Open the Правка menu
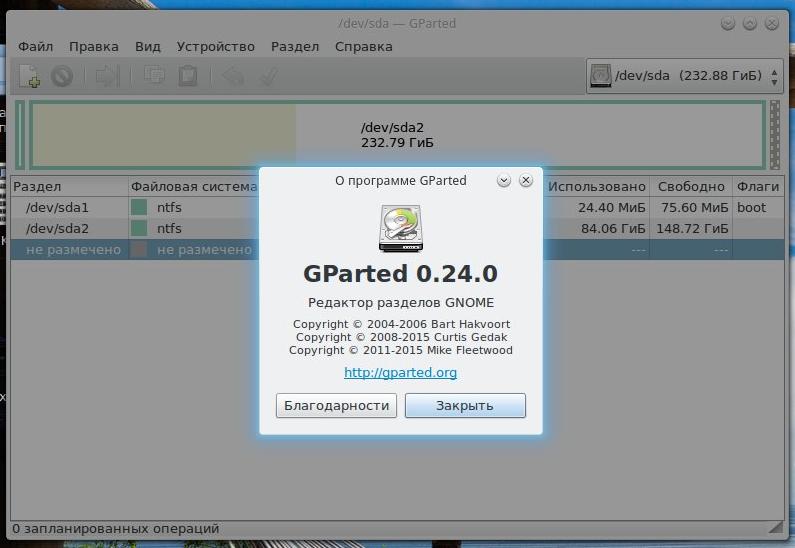Image resolution: width=795 pixels, height=548 pixels. [x=94, y=47]
